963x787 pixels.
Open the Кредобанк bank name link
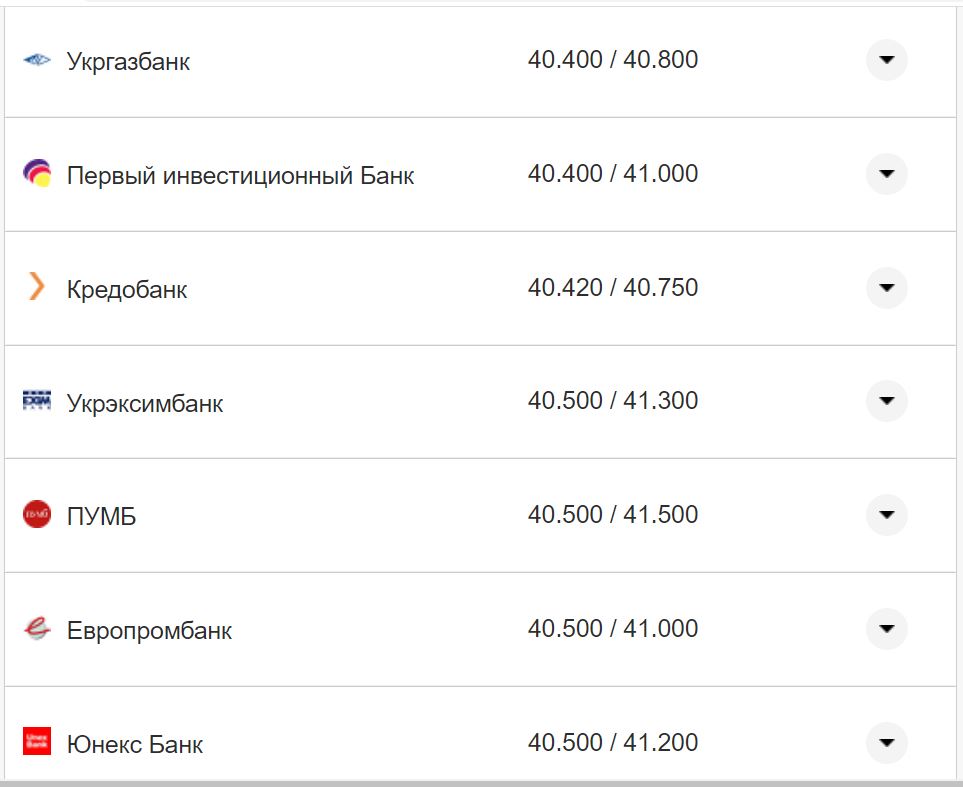[127, 290]
